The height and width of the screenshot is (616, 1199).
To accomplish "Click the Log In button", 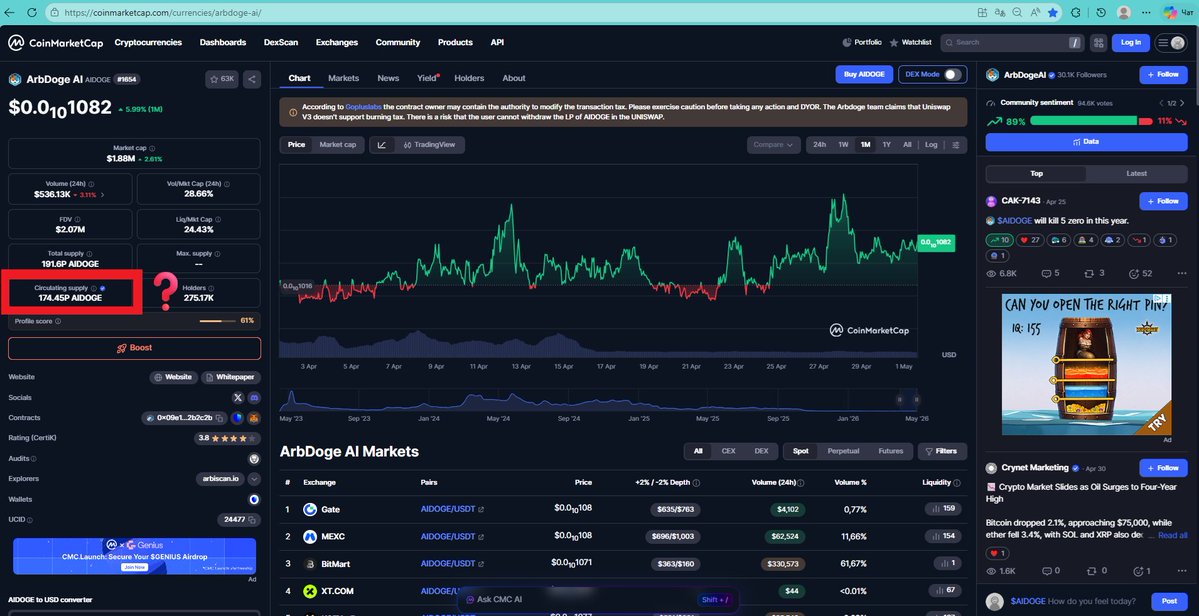I will 1131,43.
